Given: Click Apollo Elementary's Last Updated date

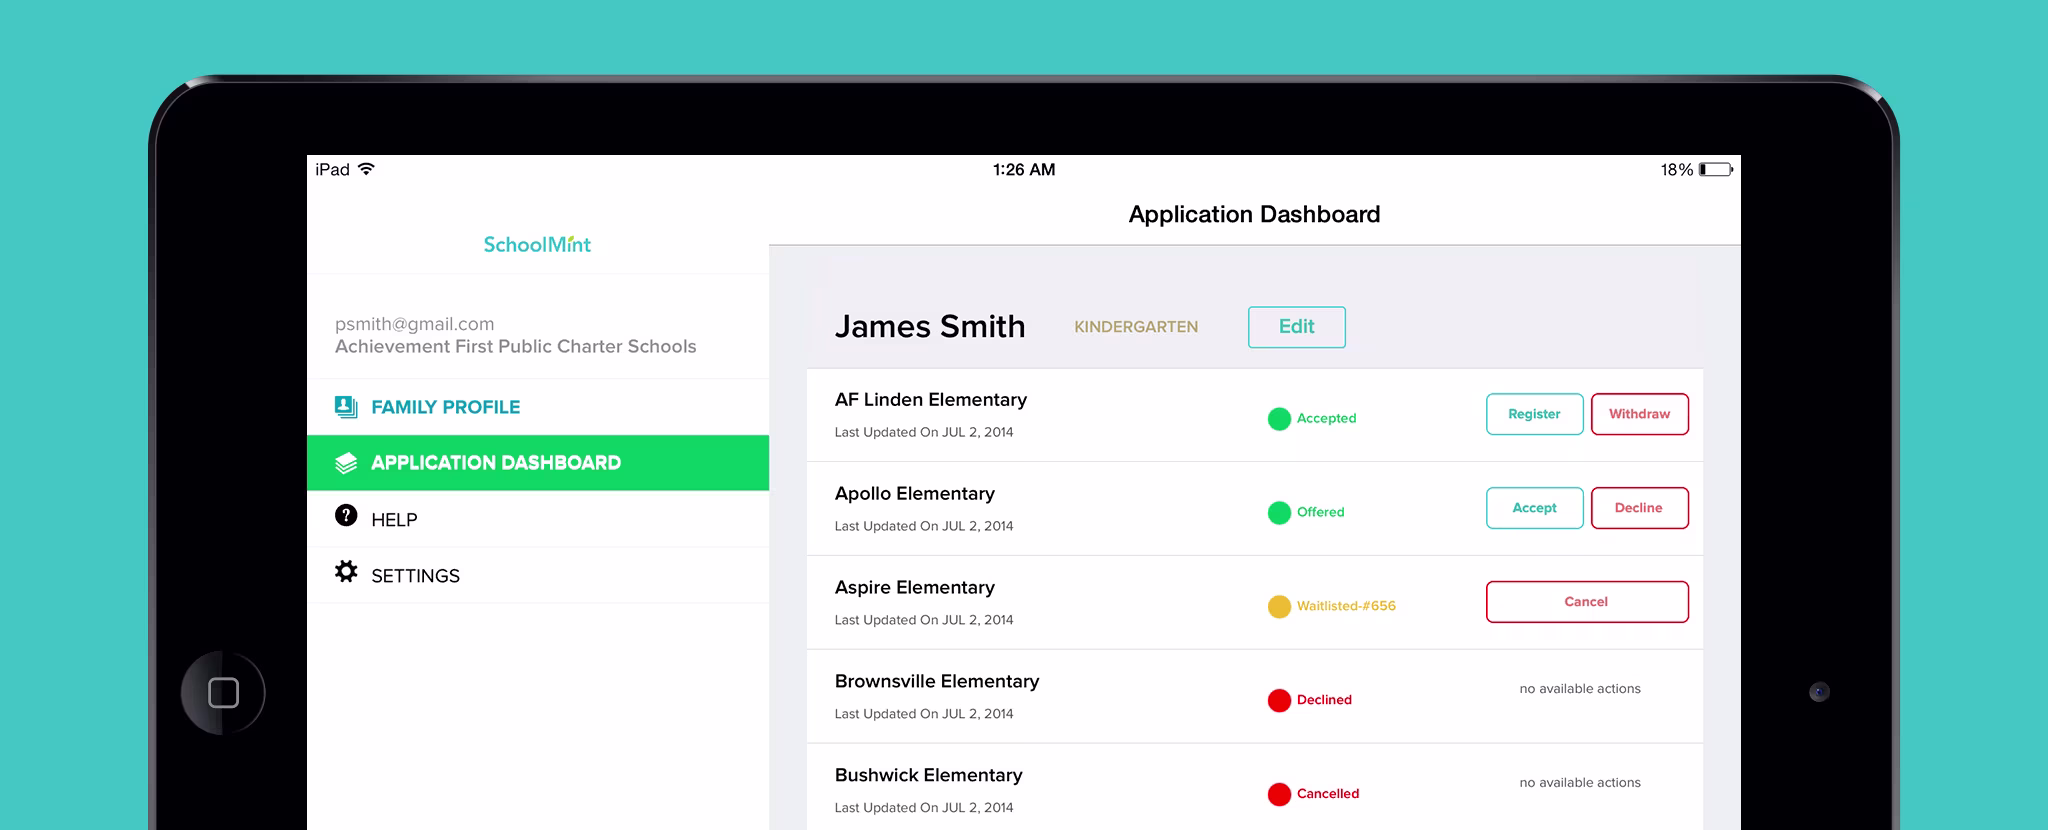Looking at the screenshot, I should coord(924,526).
